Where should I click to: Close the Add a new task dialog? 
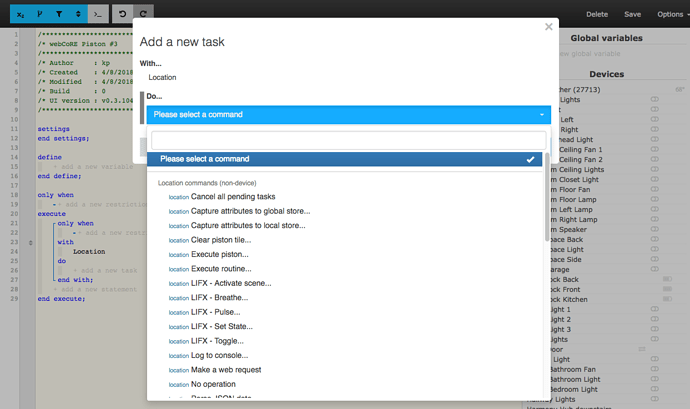pyautogui.click(x=548, y=27)
